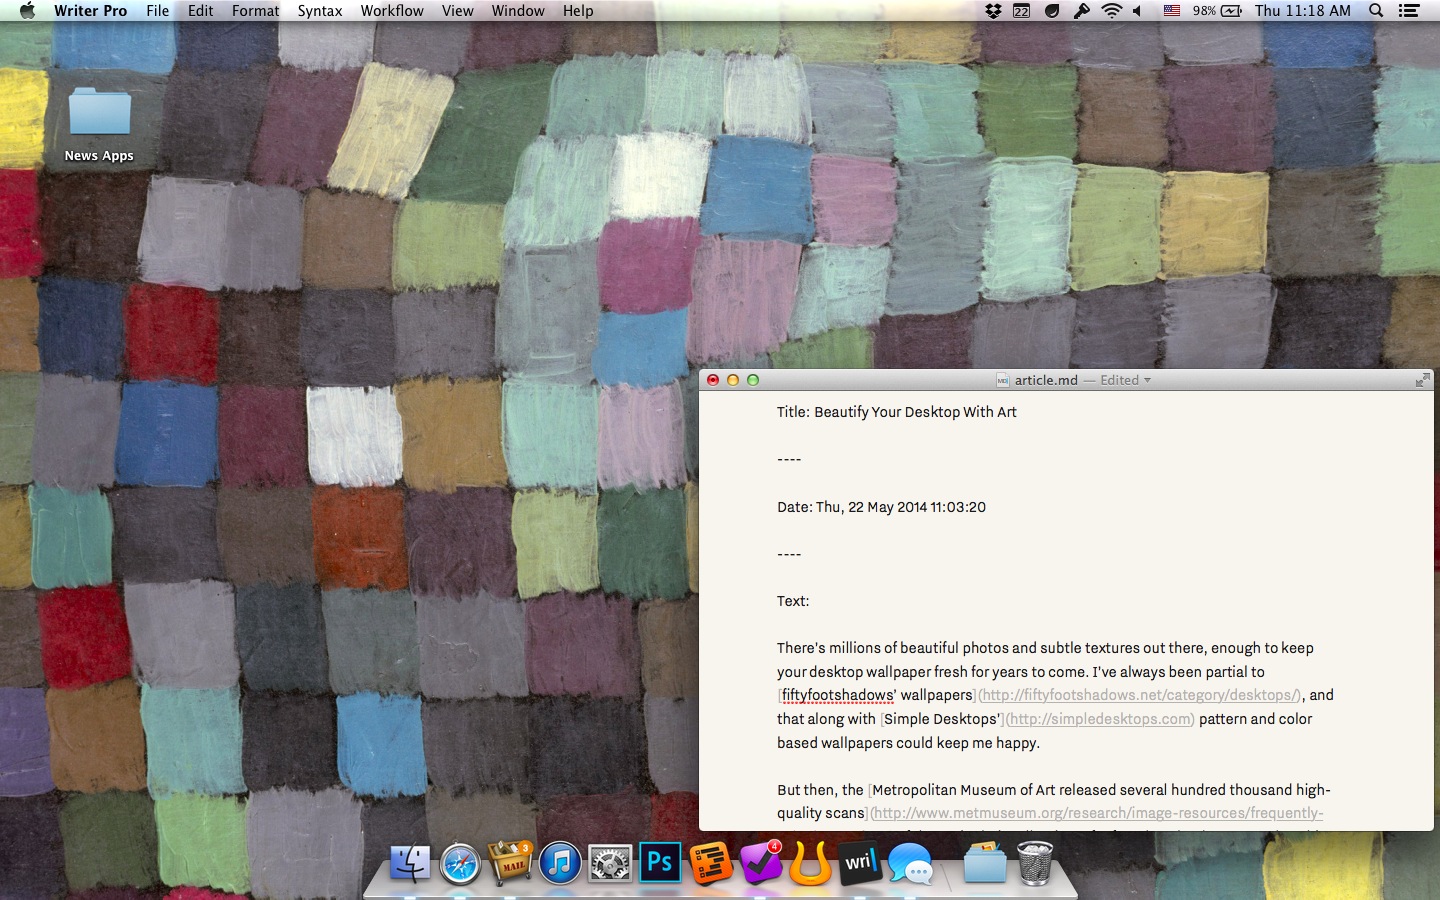Open the Trash in the dock
Image resolution: width=1440 pixels, height=900 pixels.
pos(1035,862)
